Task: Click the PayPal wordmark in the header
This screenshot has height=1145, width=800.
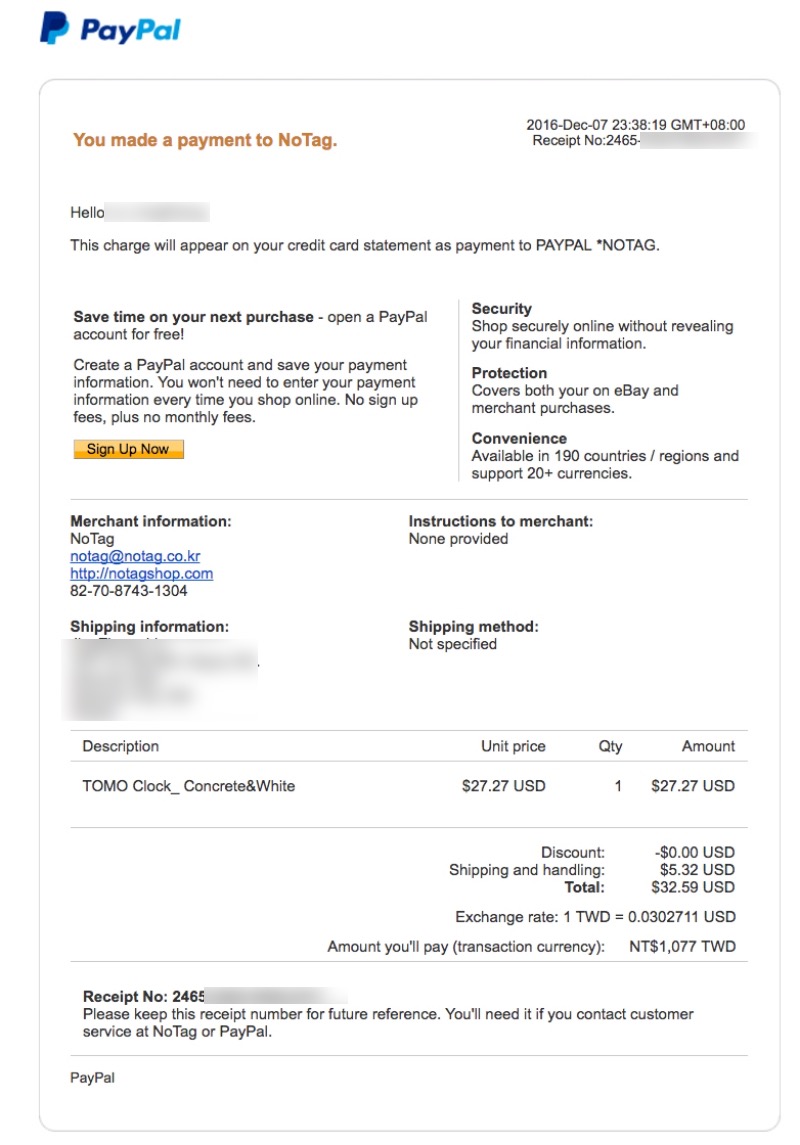Action: coord(130,30)
